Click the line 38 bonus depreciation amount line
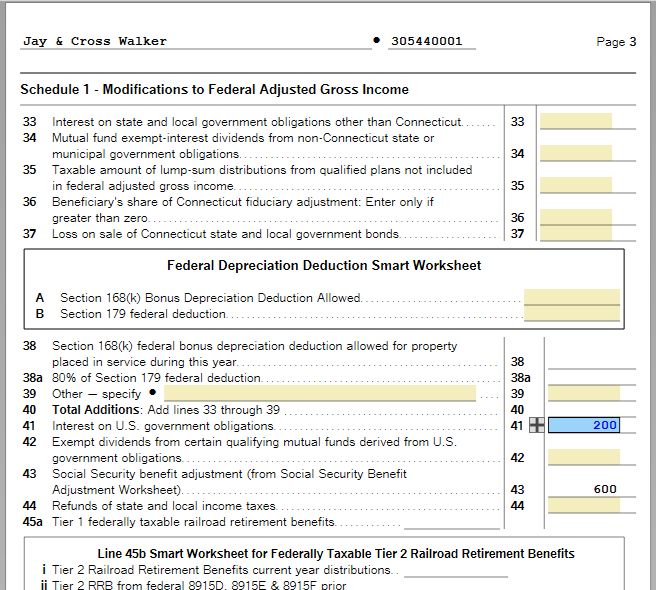 click(x=592, y=361)
